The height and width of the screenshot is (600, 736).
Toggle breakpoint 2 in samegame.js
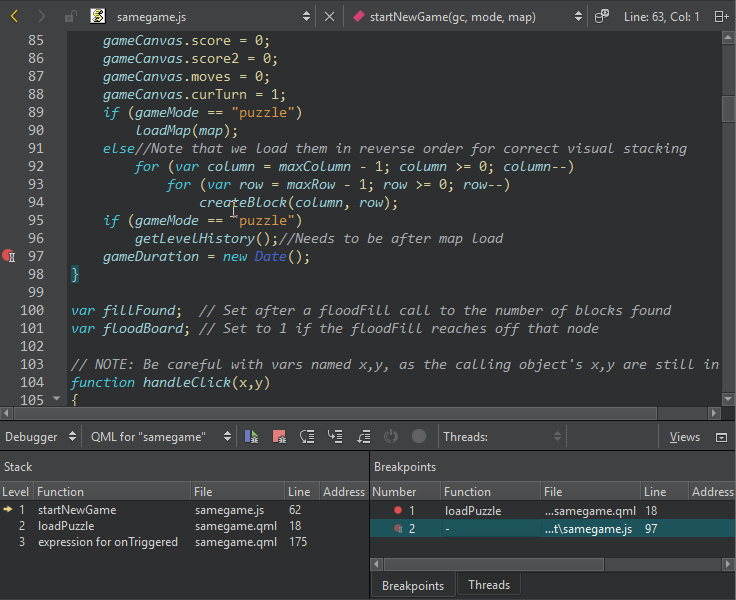[x=398, y=528]
